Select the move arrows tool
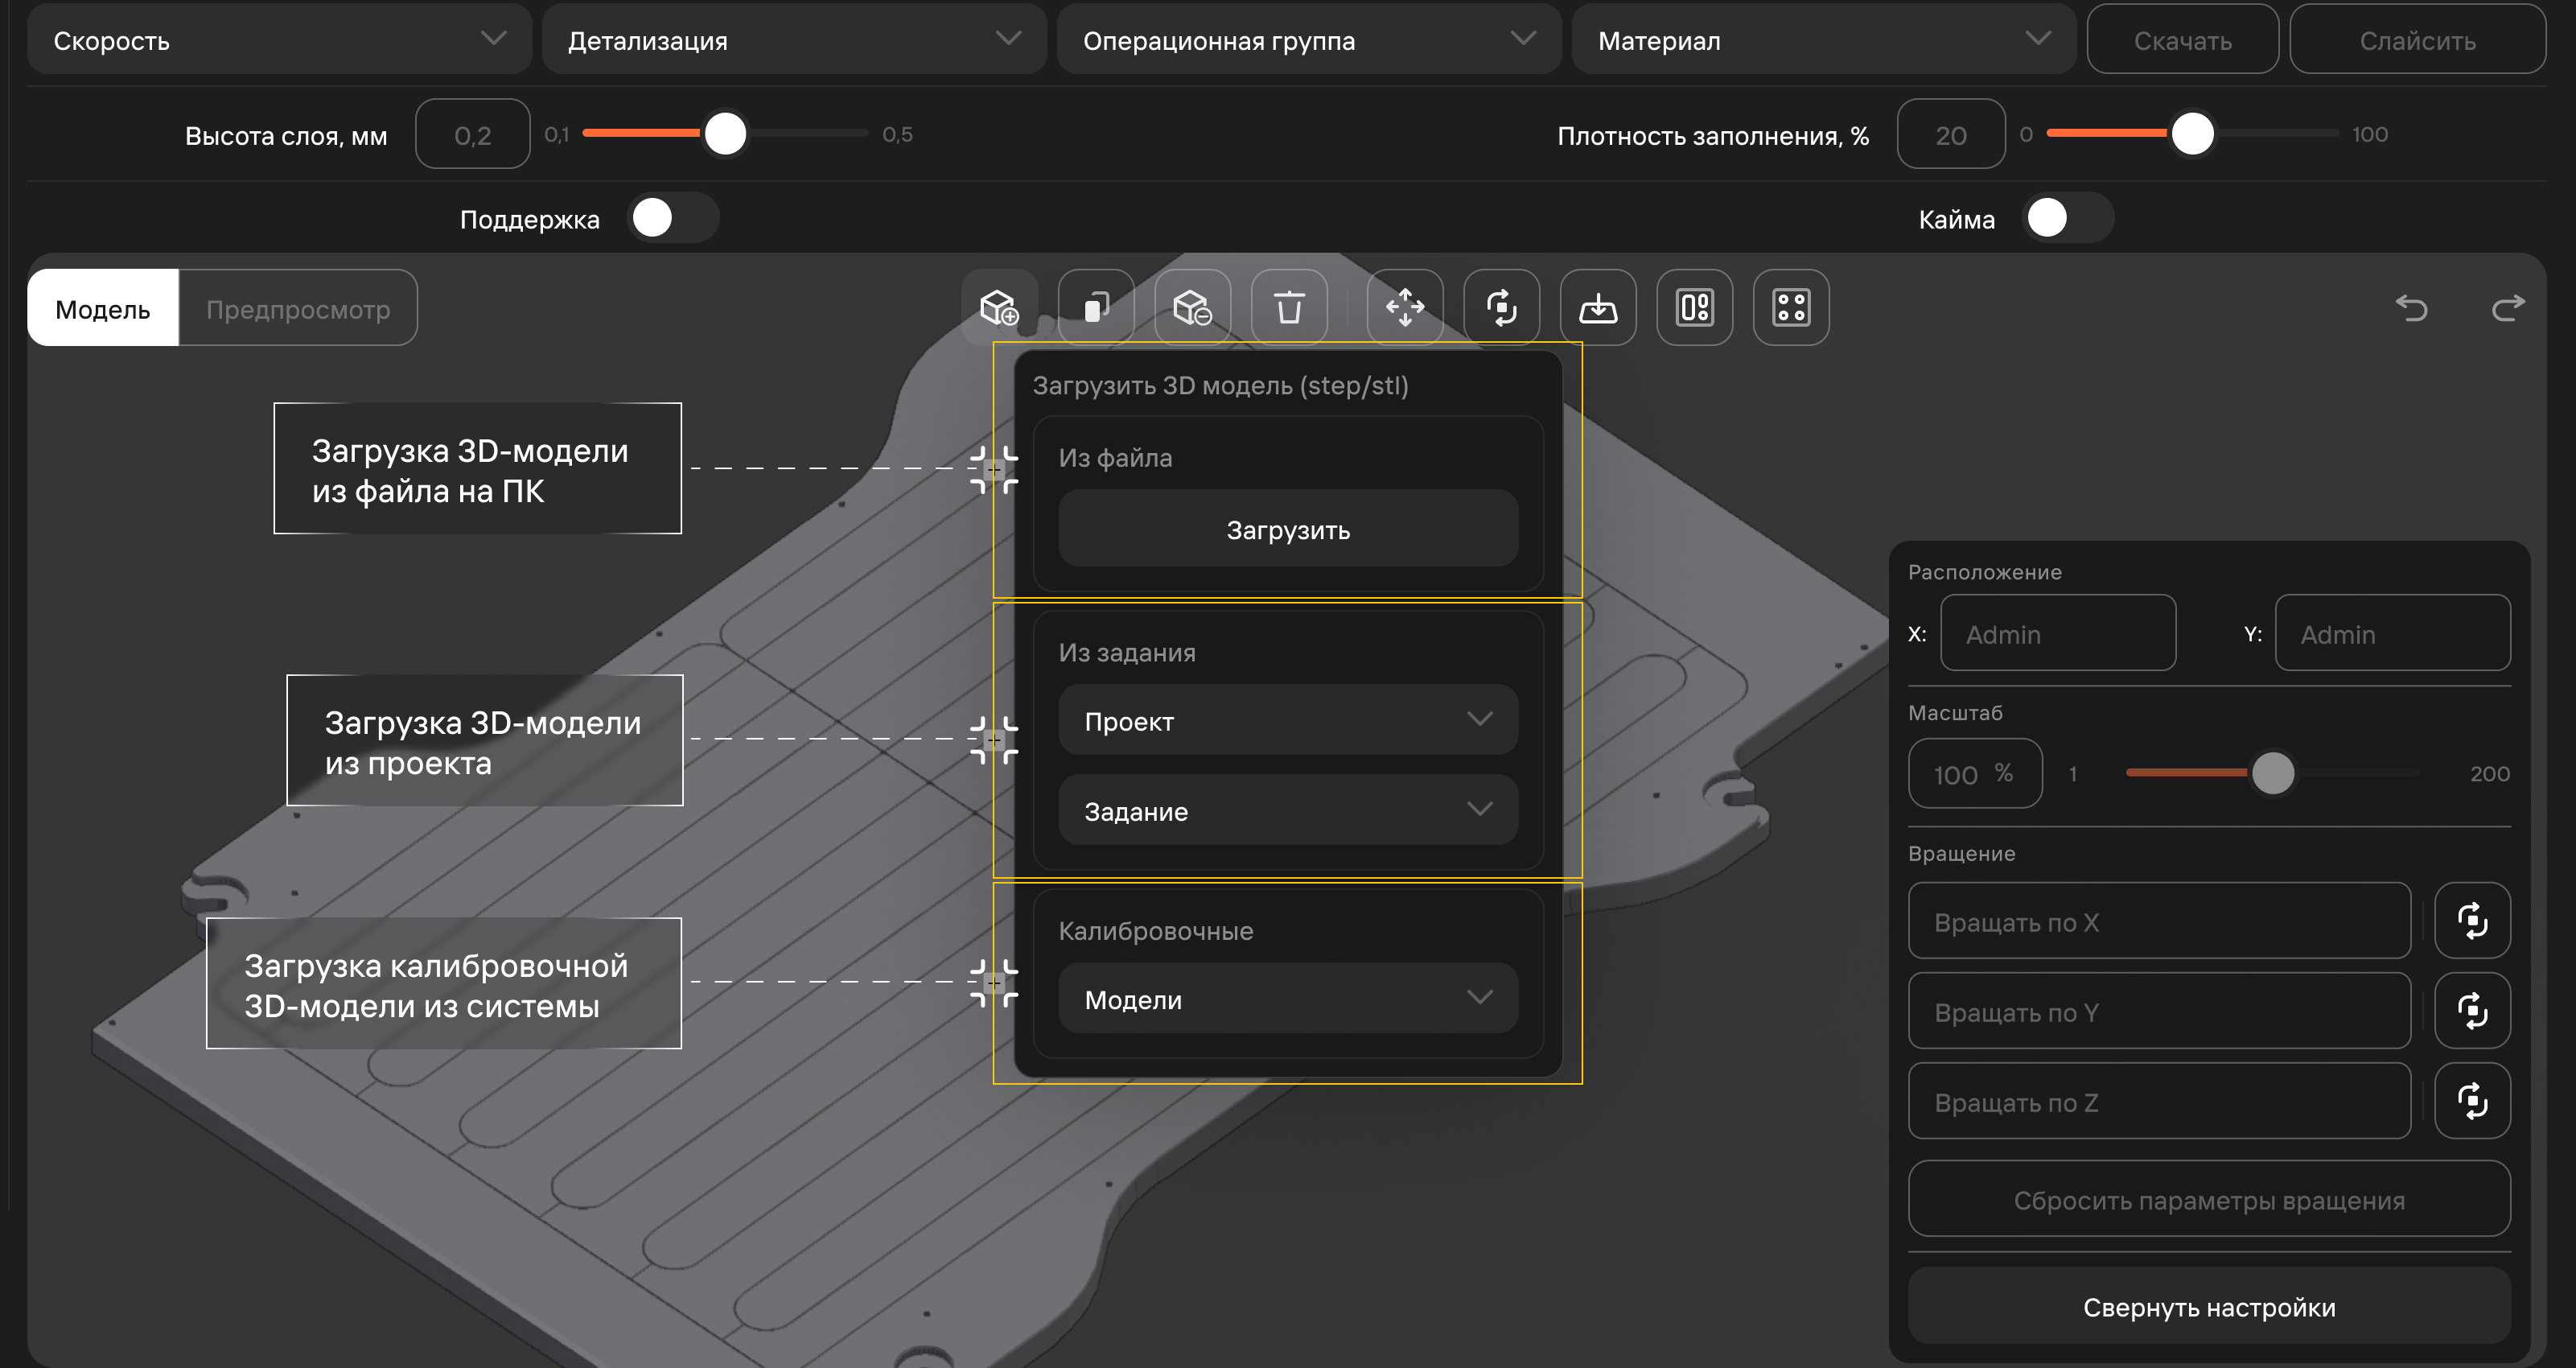The image size is (2576, 1368). tap(1405, 307)
